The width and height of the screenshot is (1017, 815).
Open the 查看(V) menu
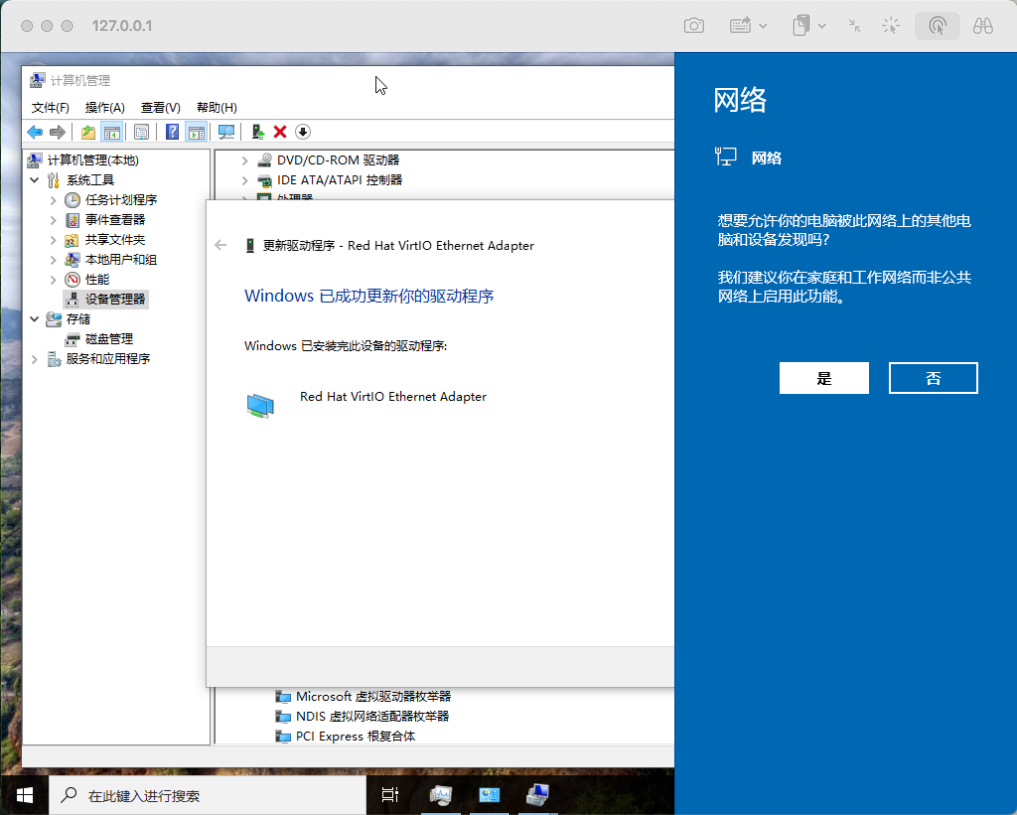click(160, 107)
